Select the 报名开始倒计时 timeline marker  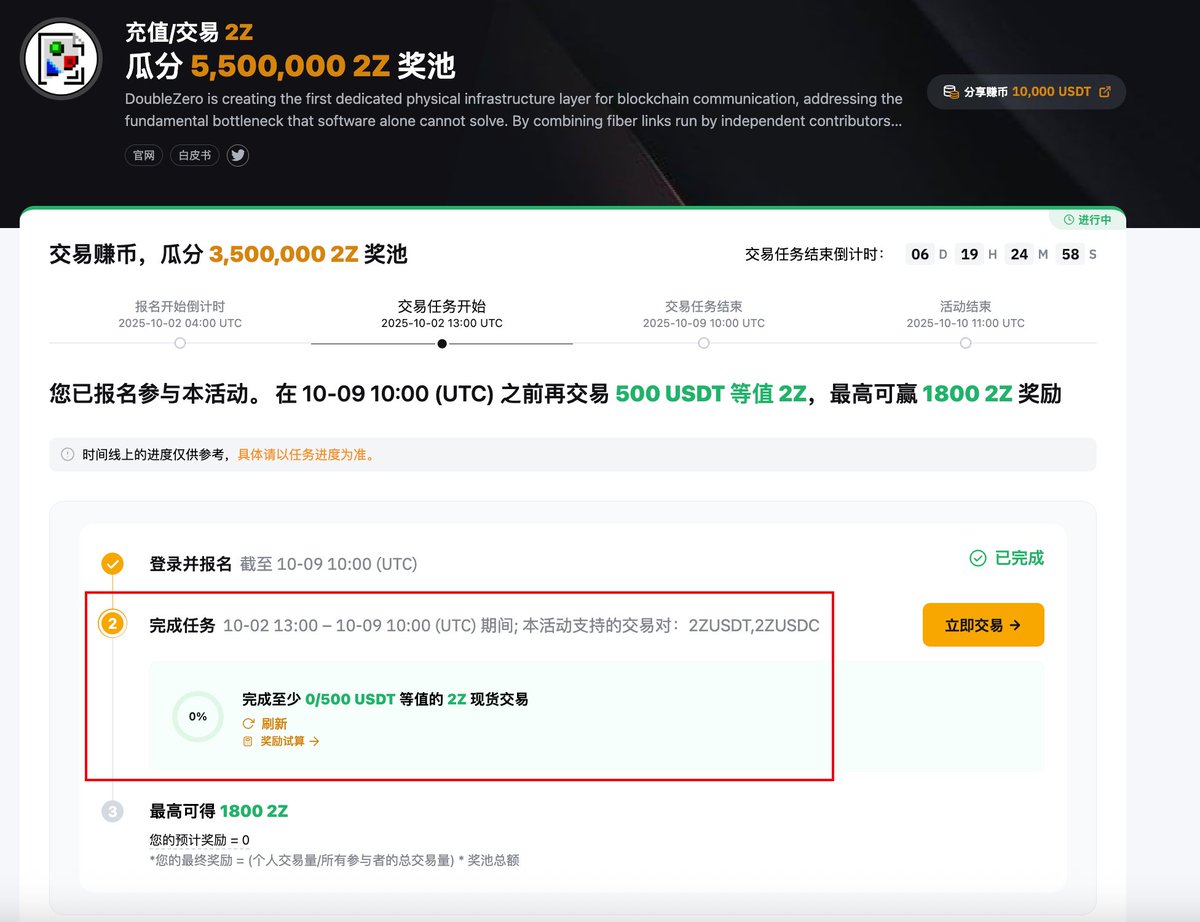pos(180,343)
